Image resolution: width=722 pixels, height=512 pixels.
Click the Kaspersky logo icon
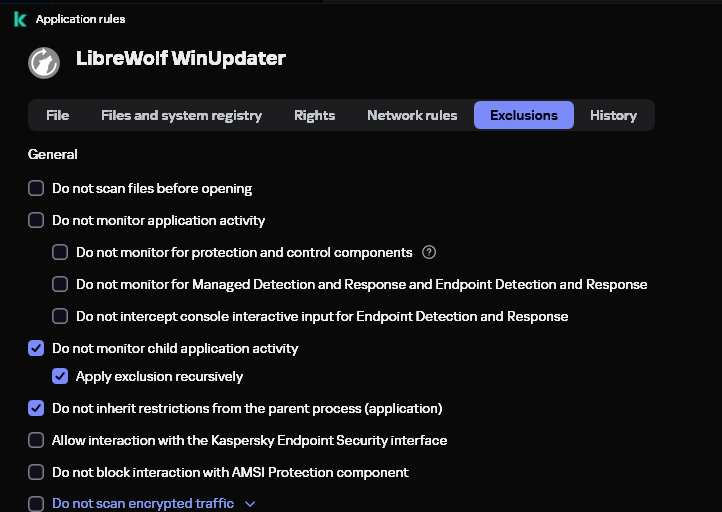coord(20,19)
